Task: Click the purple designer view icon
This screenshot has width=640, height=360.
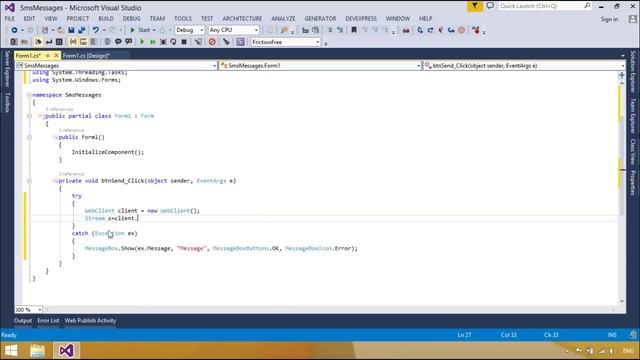Action: click(240, 42)
